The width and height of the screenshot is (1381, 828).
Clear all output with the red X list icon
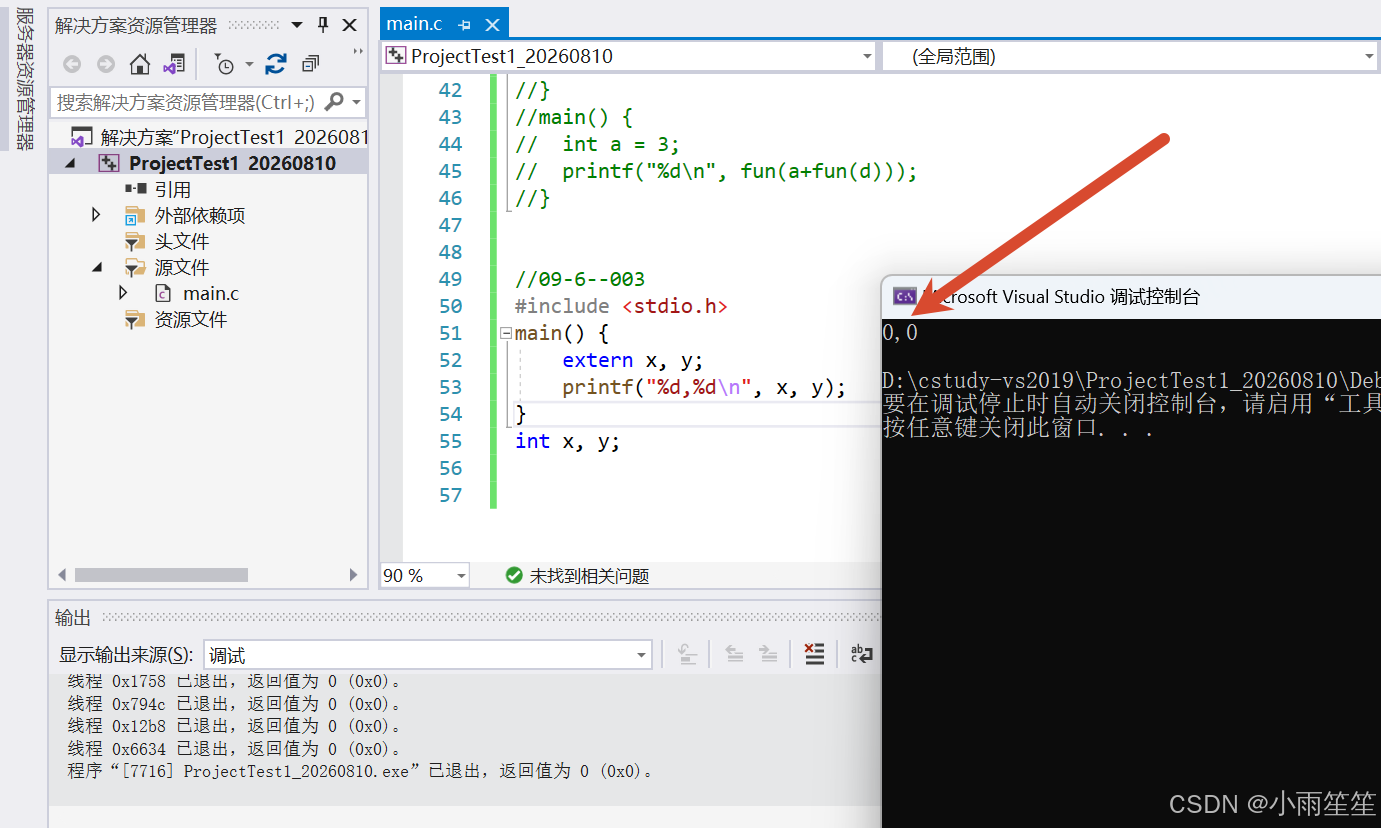point(815,654)
